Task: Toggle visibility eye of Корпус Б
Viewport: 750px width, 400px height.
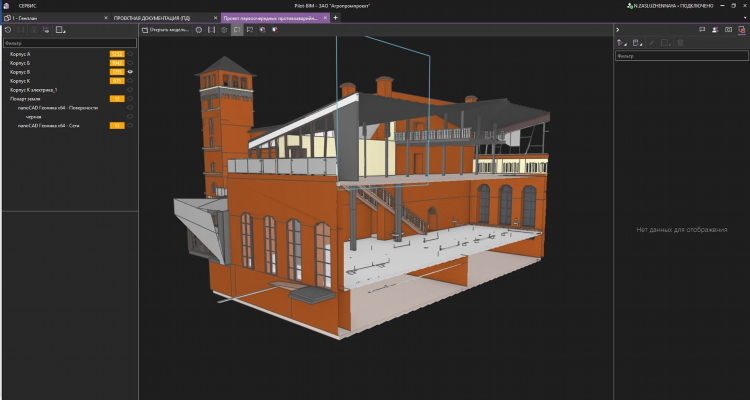Action: 130,63
